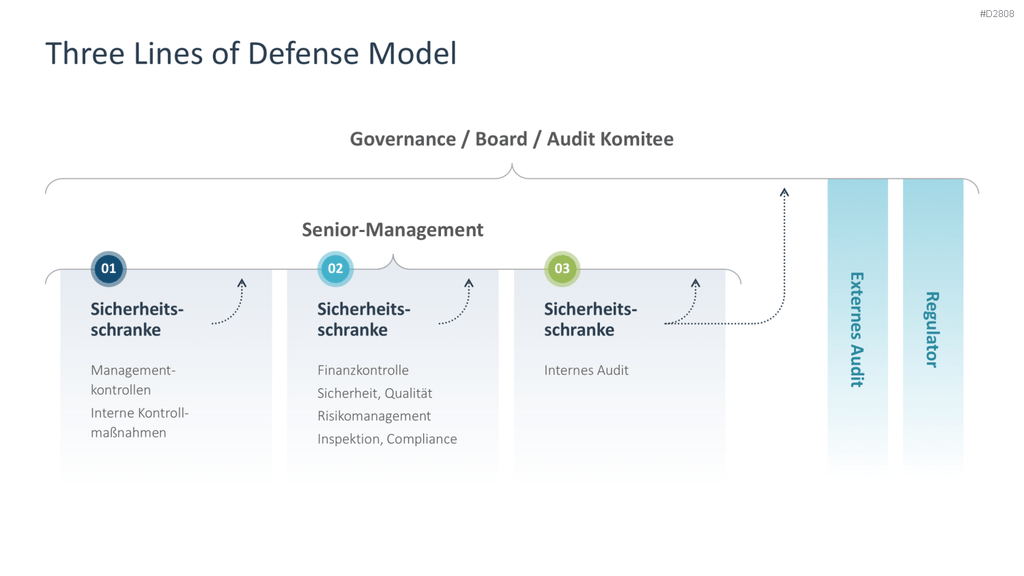The height and width of the screenshot is (576, 1024).
Task: Select the Risikomanagement line
Action: (374, 416)
